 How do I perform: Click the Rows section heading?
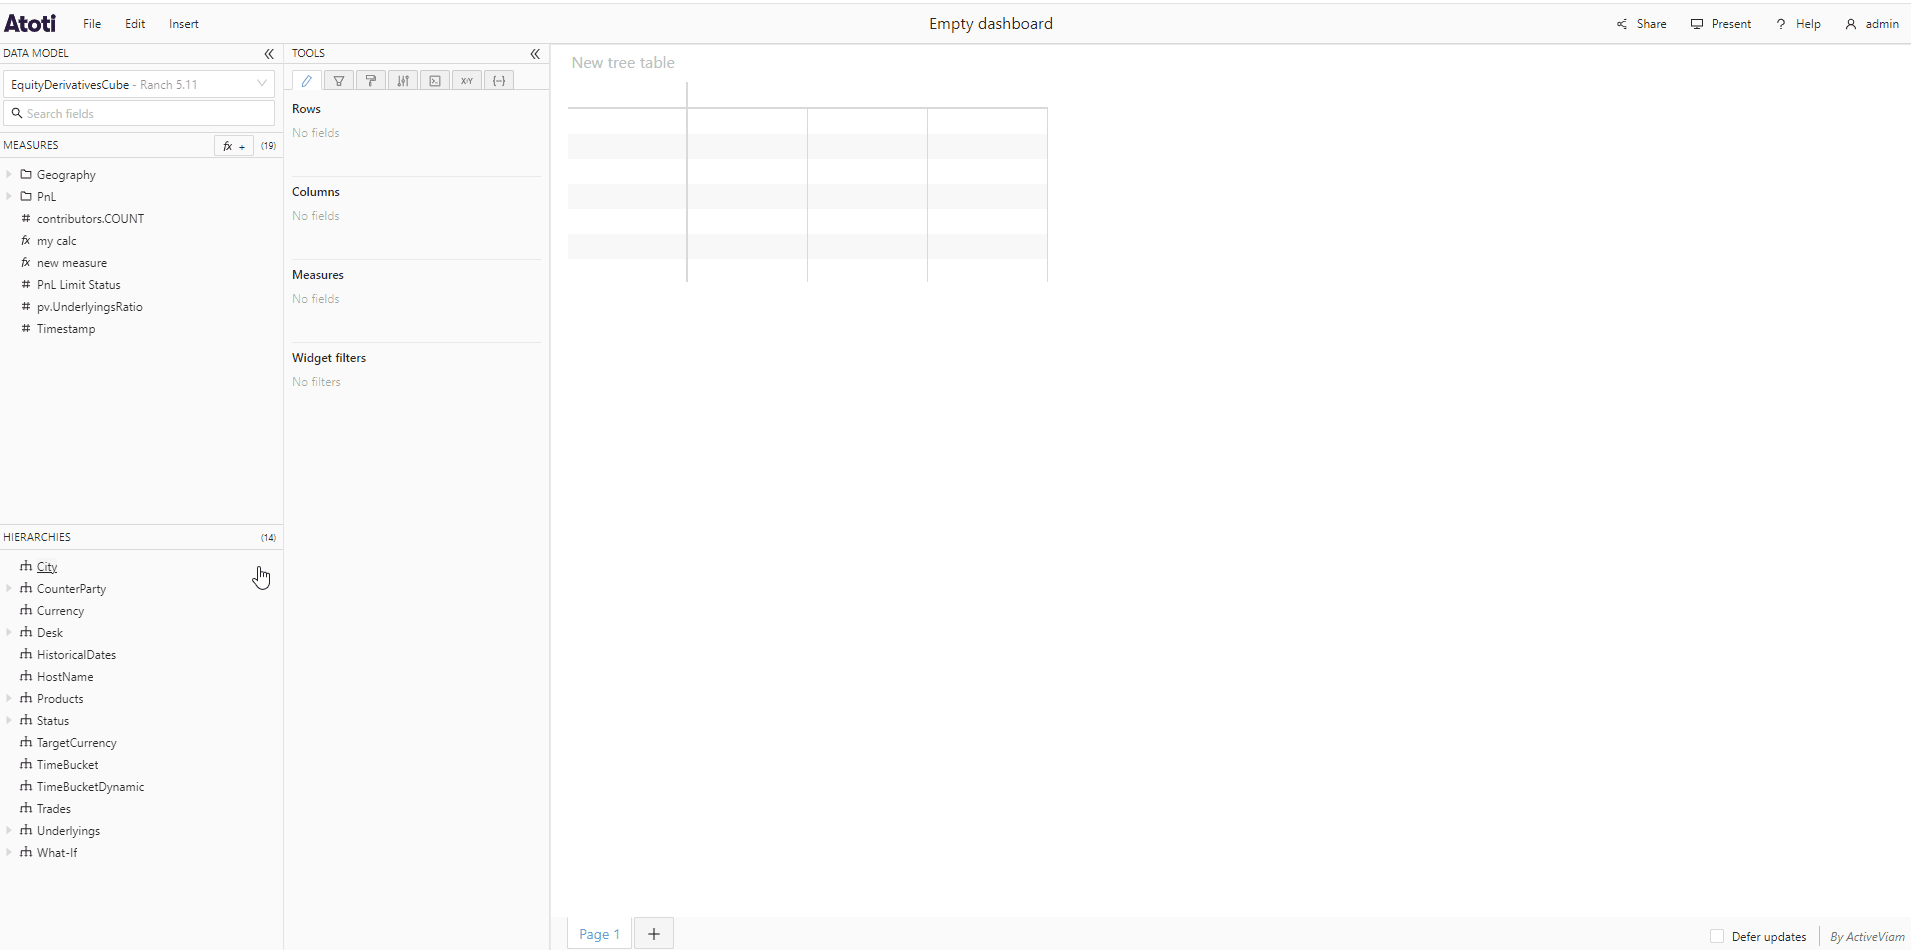tap(306, 109)
